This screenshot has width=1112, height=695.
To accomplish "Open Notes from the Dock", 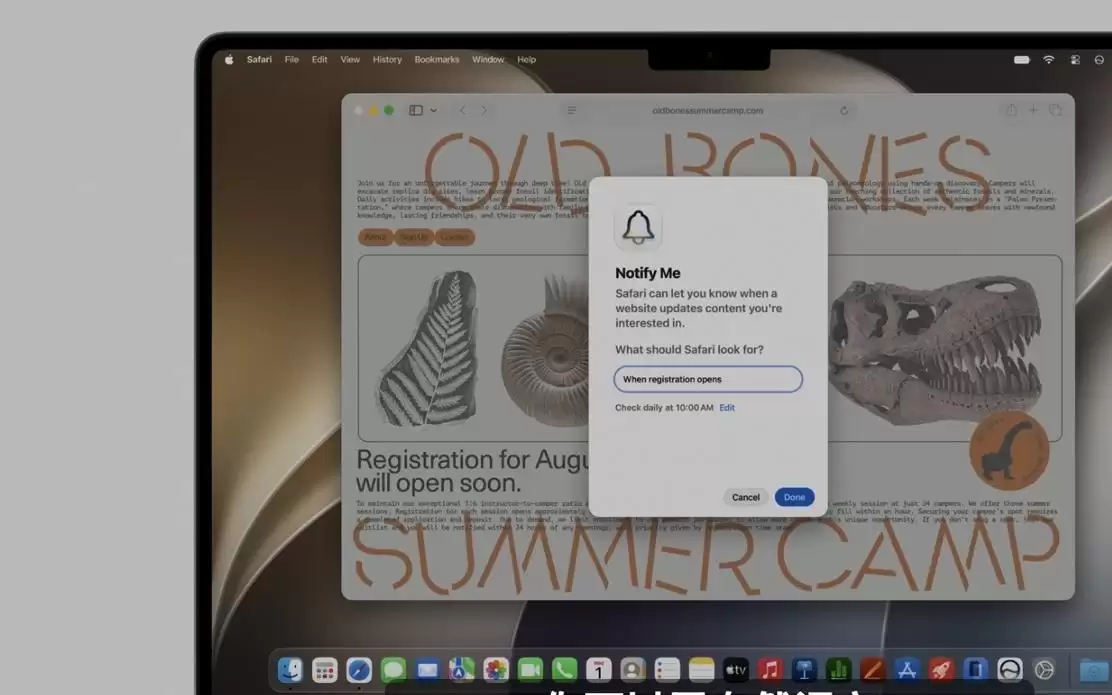I will tap(701, 669).
